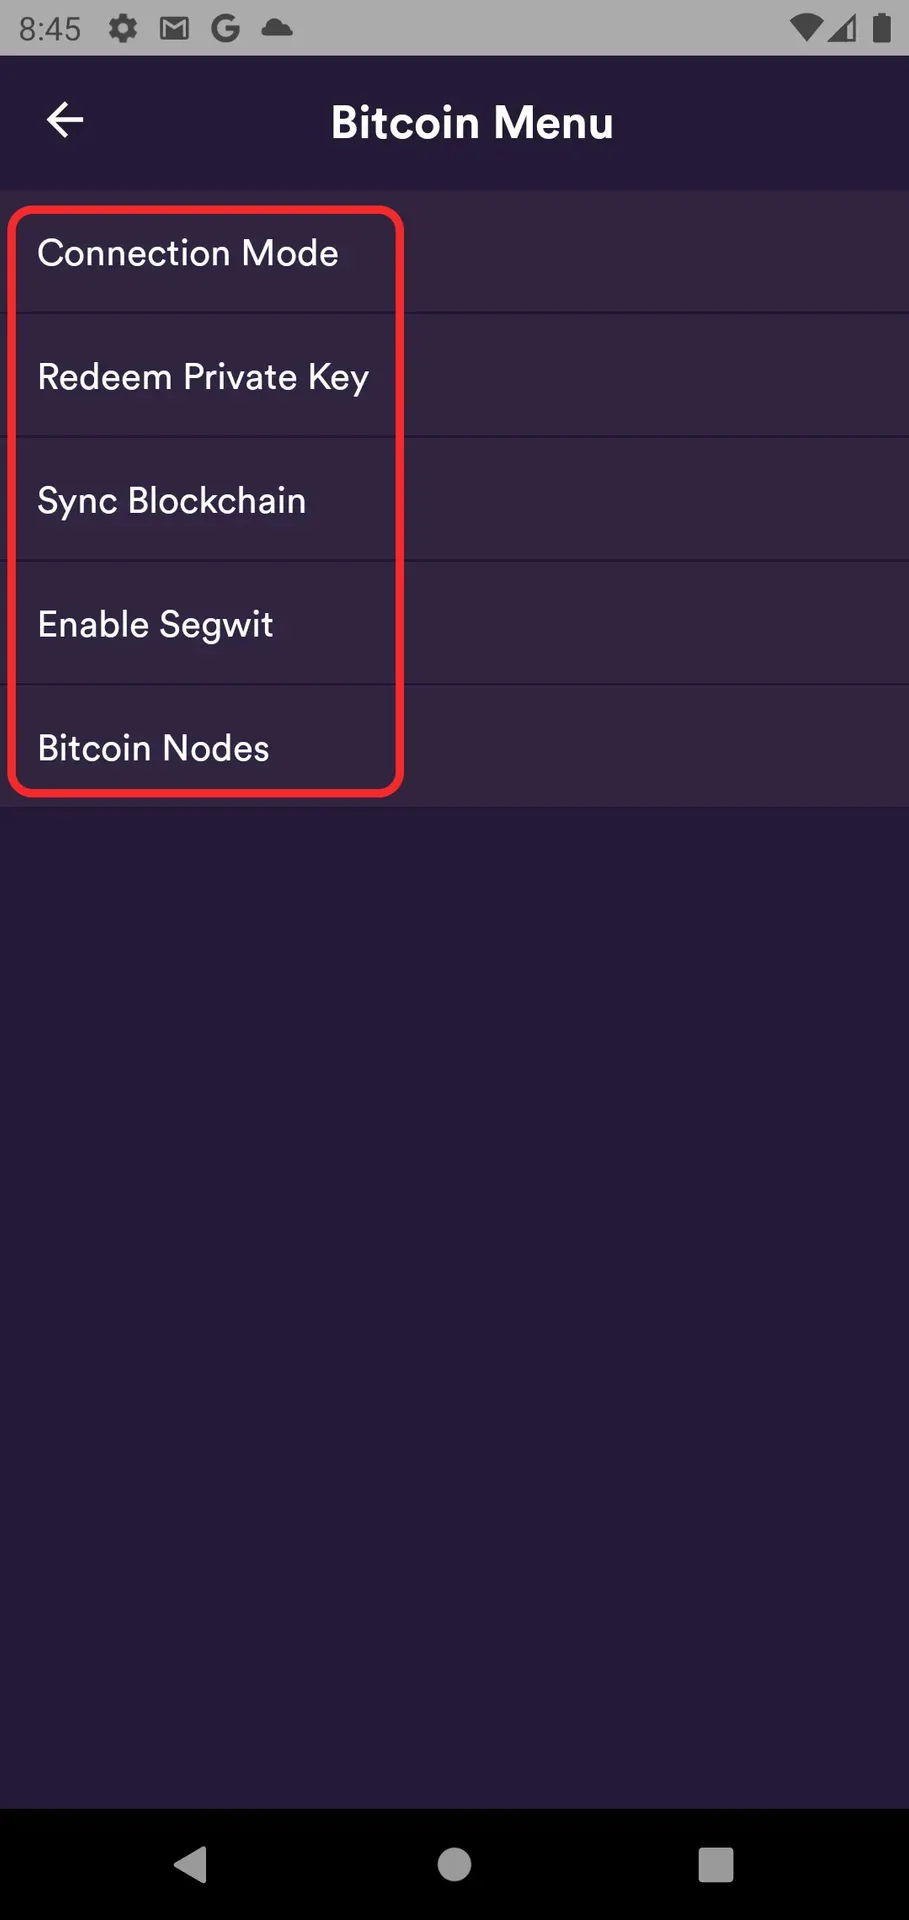
Task: Tap the cellular signal status icon
Action: point(840,28)
